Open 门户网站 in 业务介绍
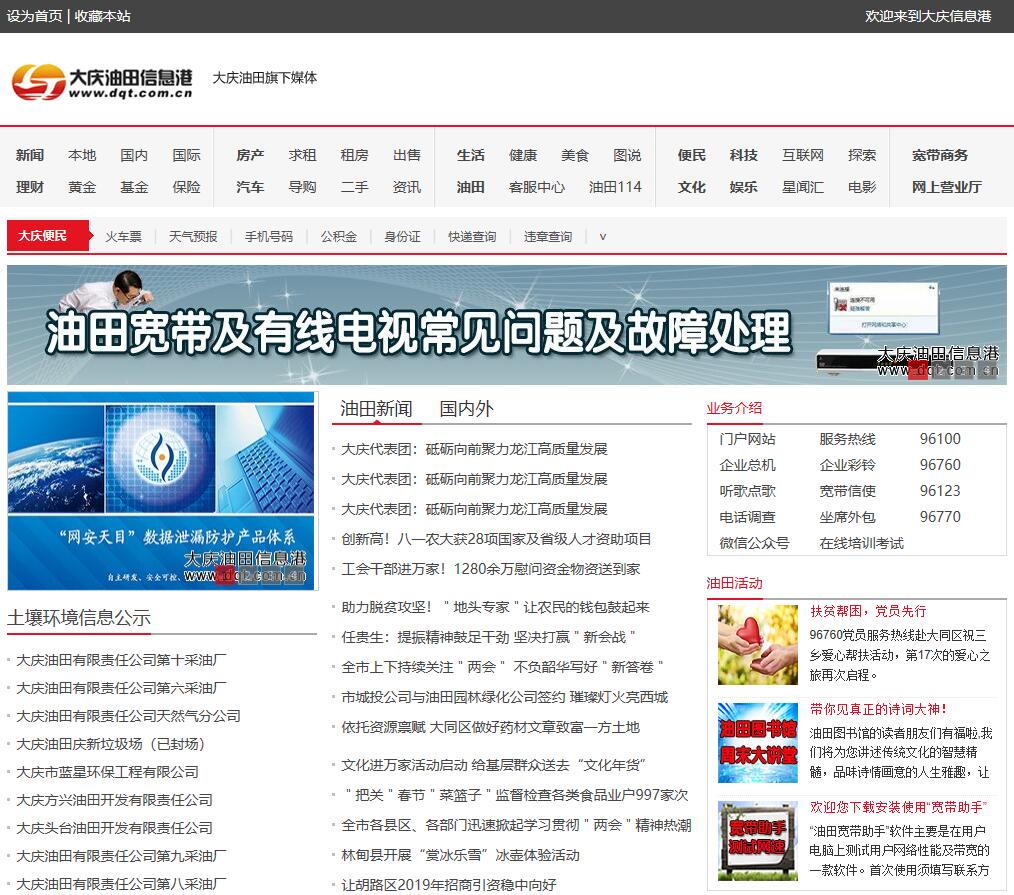 pos(748,439)
